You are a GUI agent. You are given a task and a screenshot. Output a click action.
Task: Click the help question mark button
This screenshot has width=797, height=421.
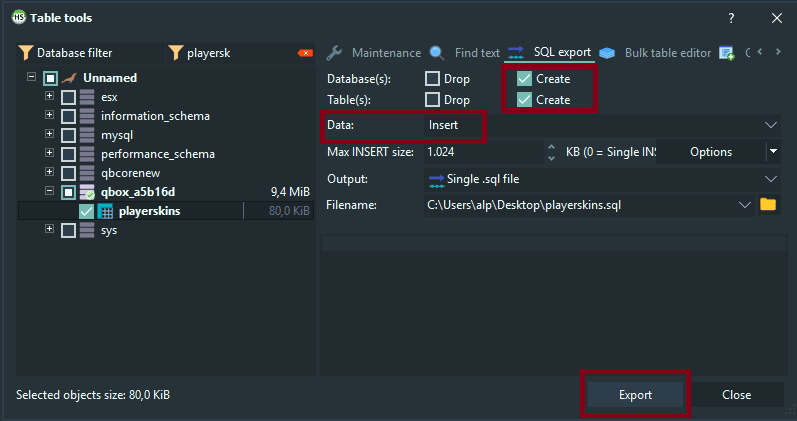click(731, 18)
